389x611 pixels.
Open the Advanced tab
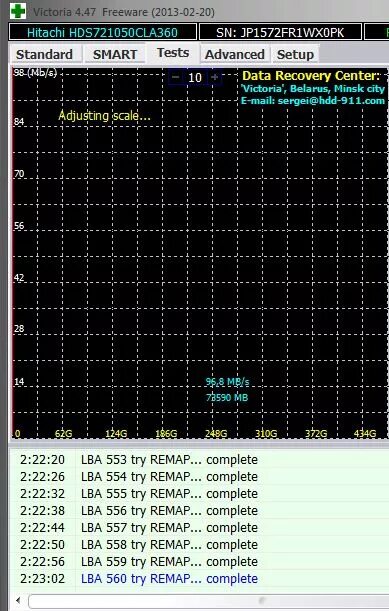click(235, 54)
